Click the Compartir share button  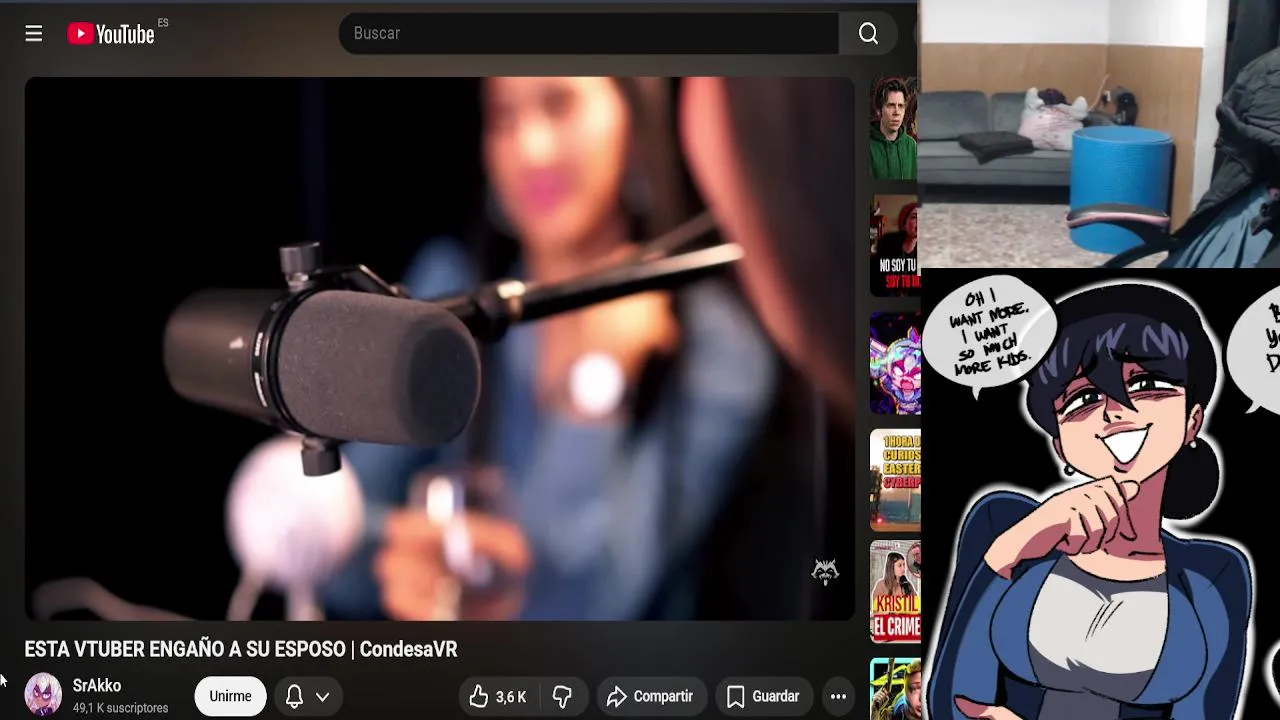click(x=651, y=696)
